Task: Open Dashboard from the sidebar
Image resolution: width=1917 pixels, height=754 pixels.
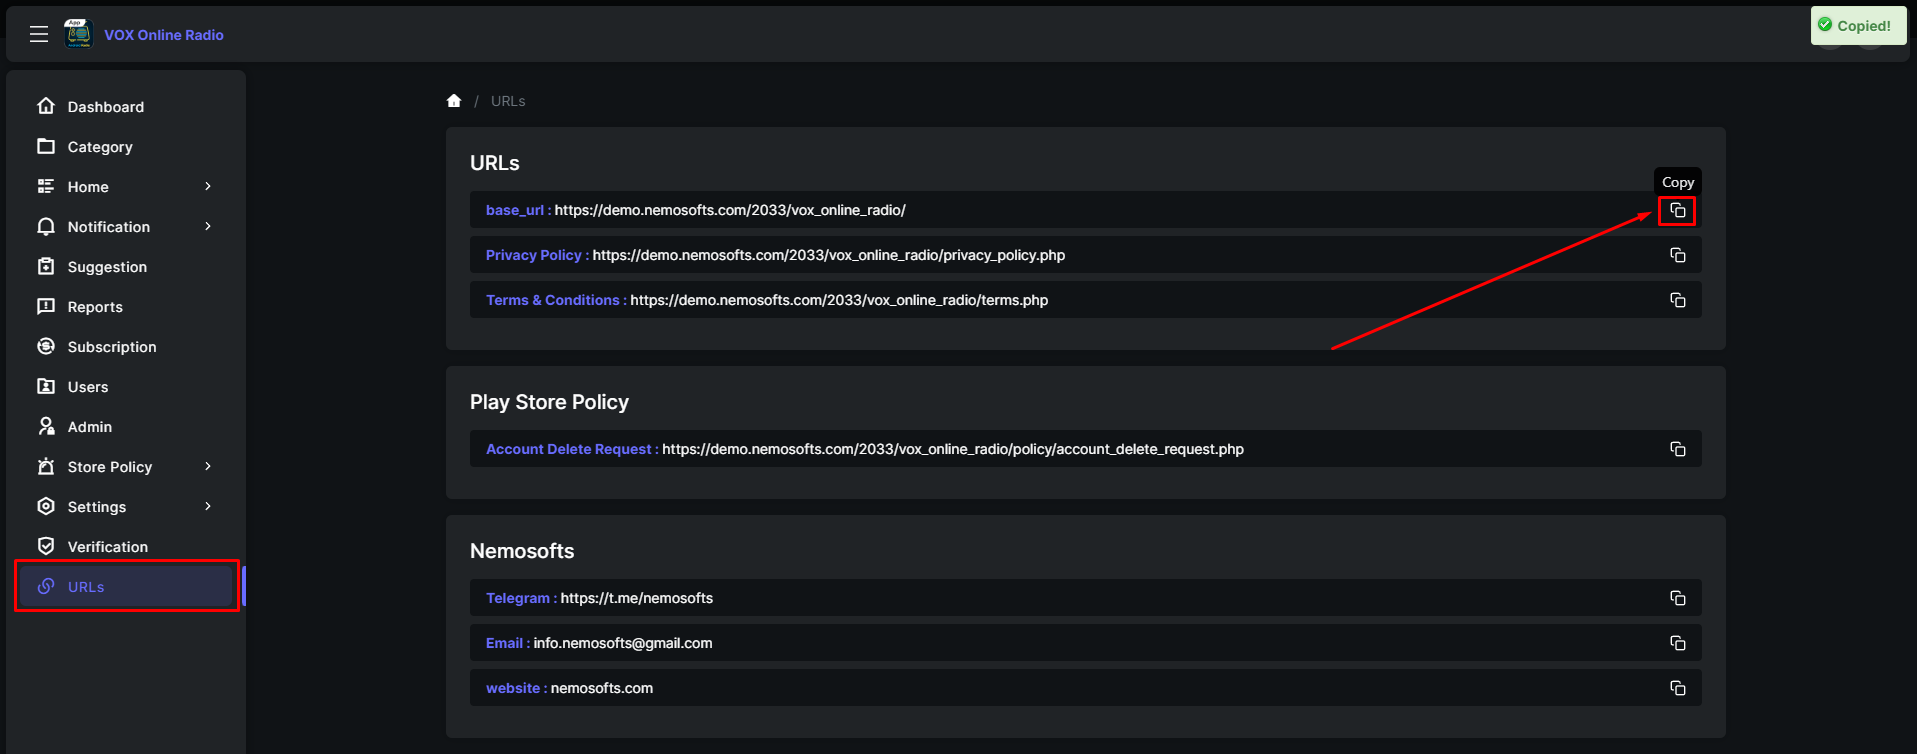Action: tap(126, 107)
